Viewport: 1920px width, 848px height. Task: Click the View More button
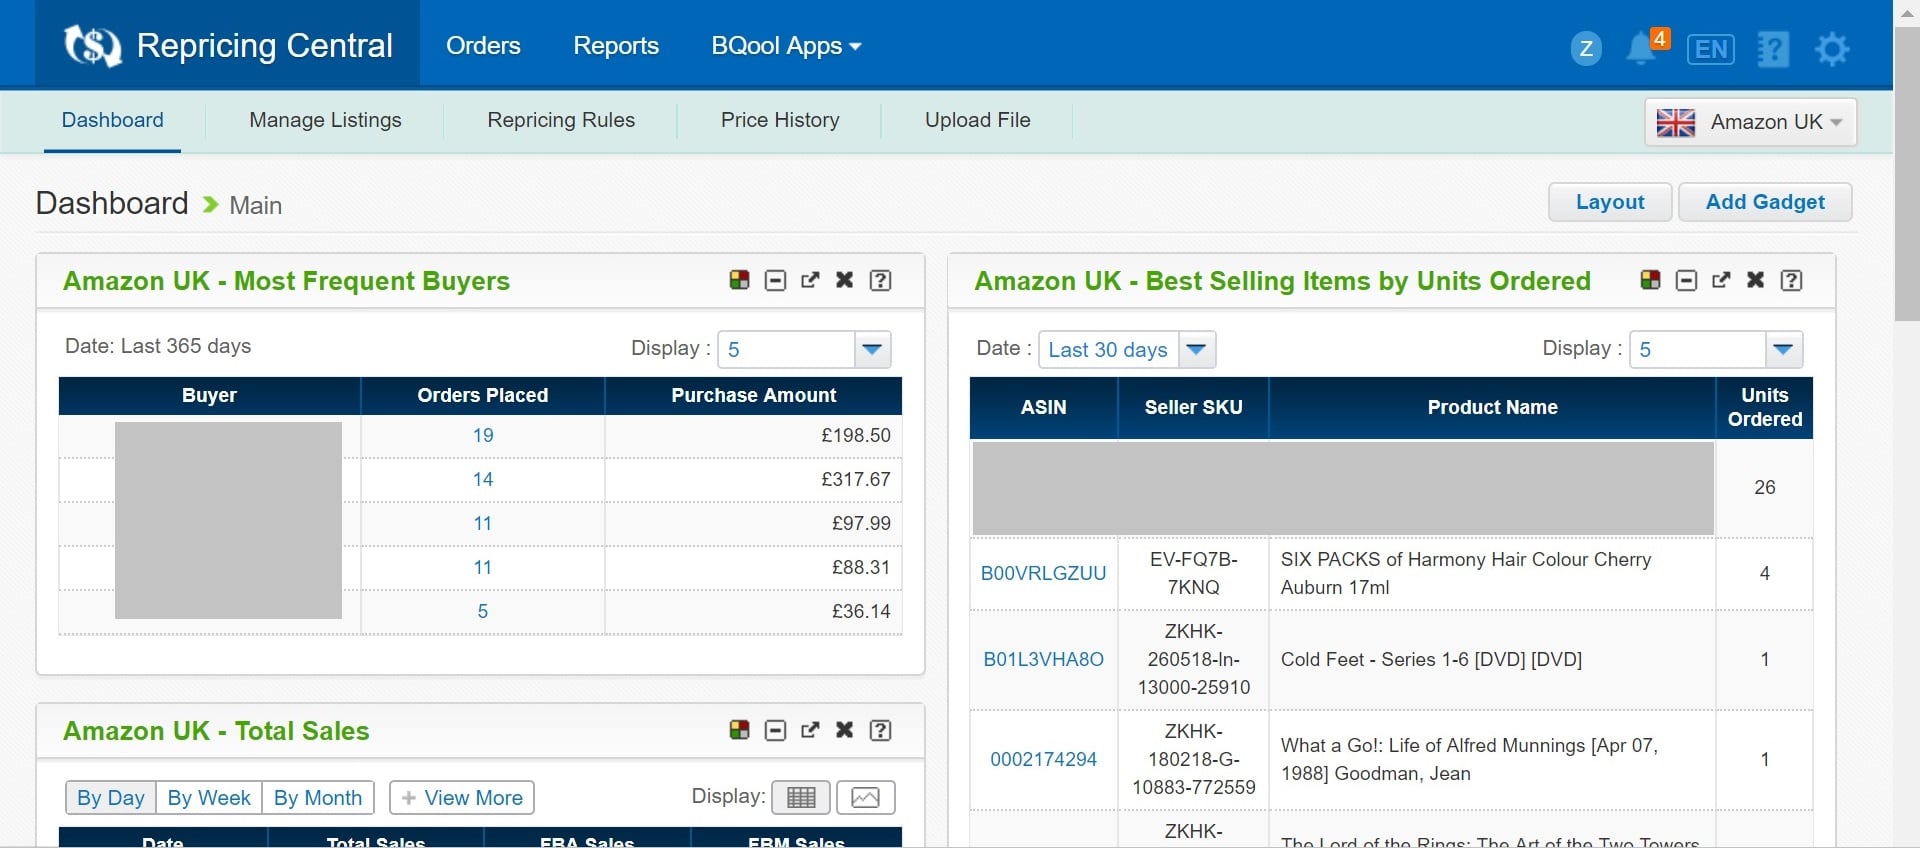pyautogui.click(x=462, y=798)
